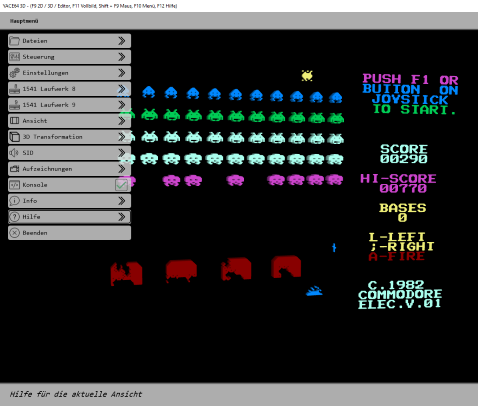Viewport: 478px width, 406px height.
Task: Click the BASES 0 counter
Action: pos(403,213)
